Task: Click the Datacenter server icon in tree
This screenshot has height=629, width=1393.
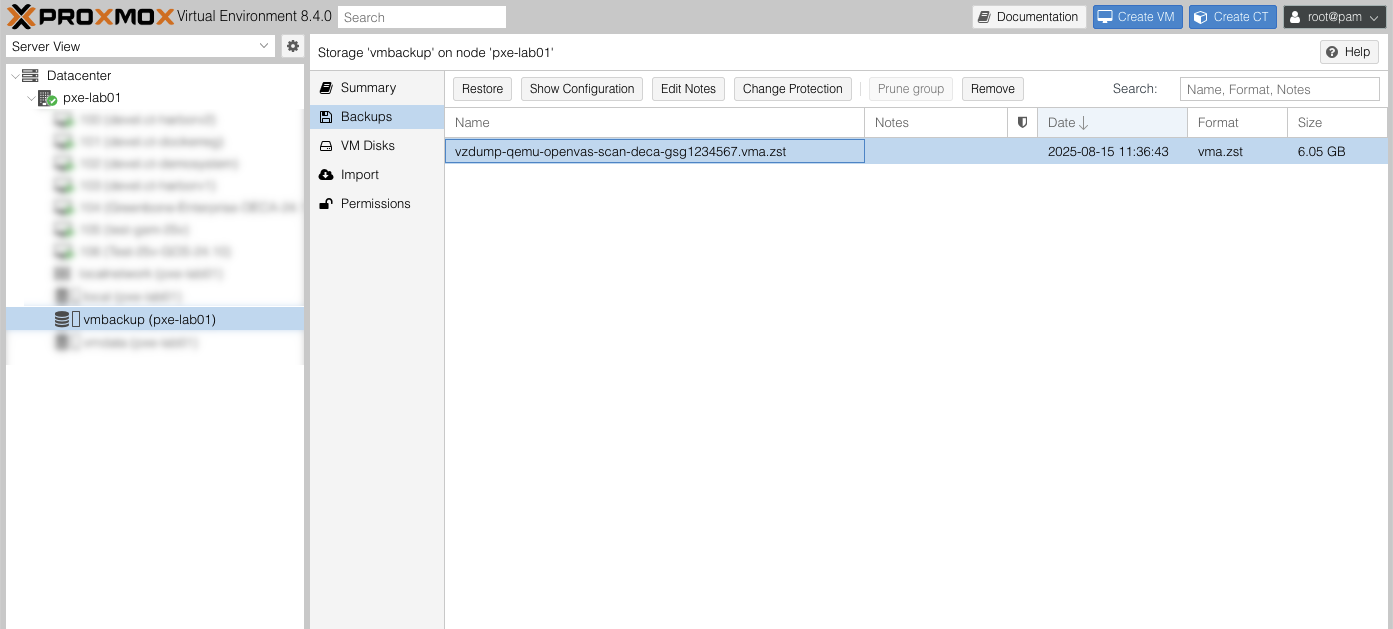Action: [x=30, y=76]
